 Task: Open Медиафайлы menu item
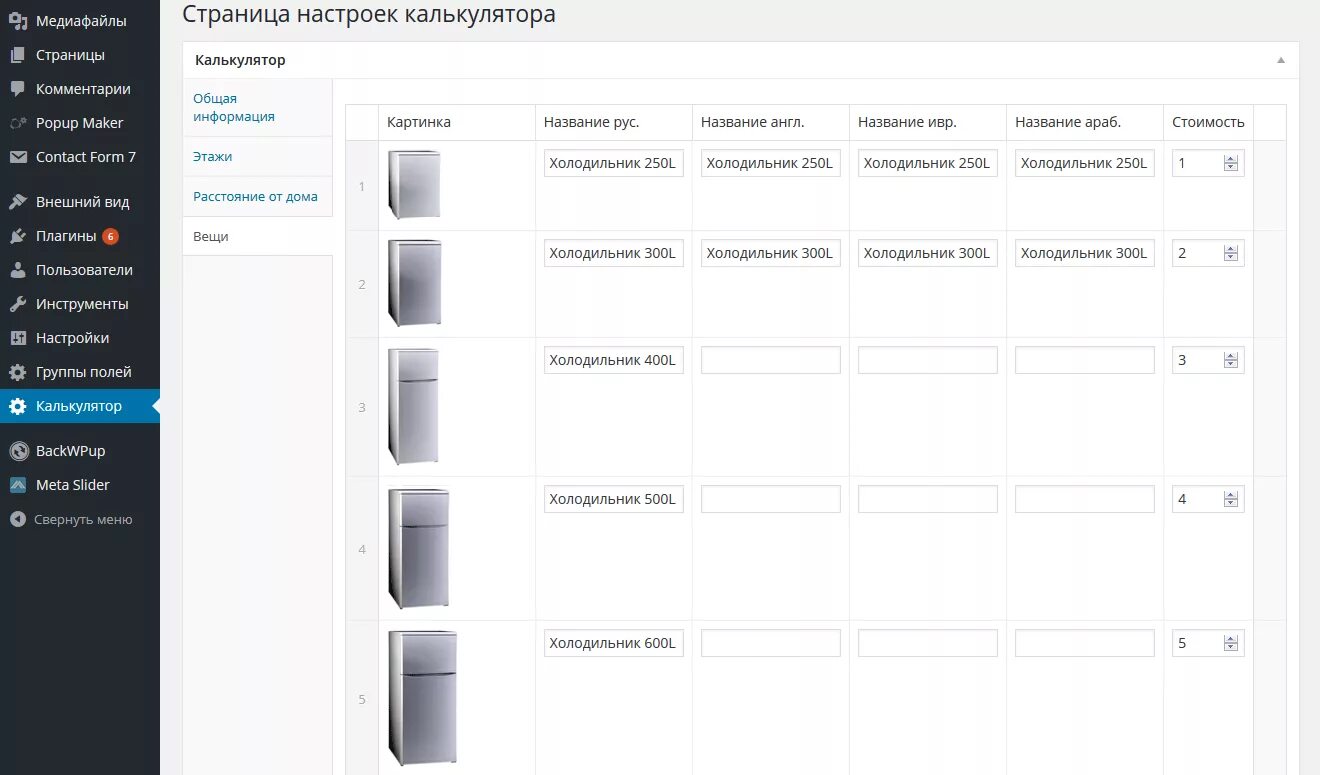pyautogui.click(x=80, y=21)
